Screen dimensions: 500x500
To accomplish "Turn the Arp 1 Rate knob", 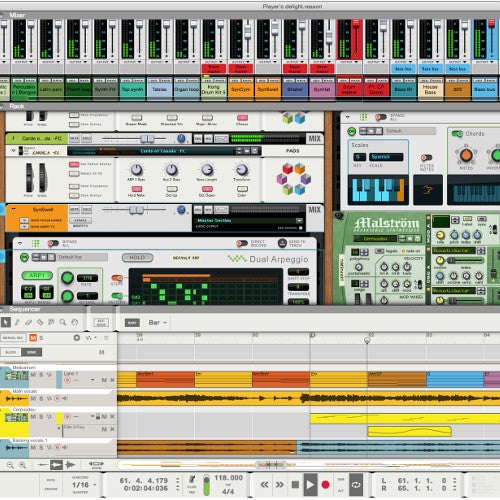I will (136, 170).
